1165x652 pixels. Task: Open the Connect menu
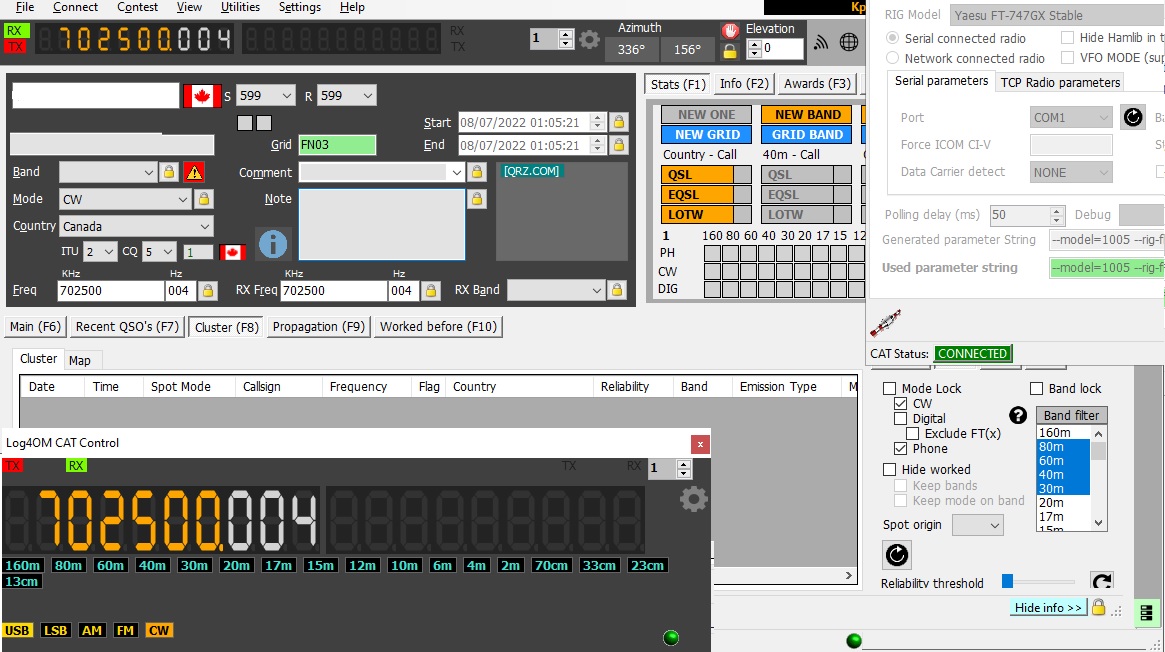(x=75, y=7)
